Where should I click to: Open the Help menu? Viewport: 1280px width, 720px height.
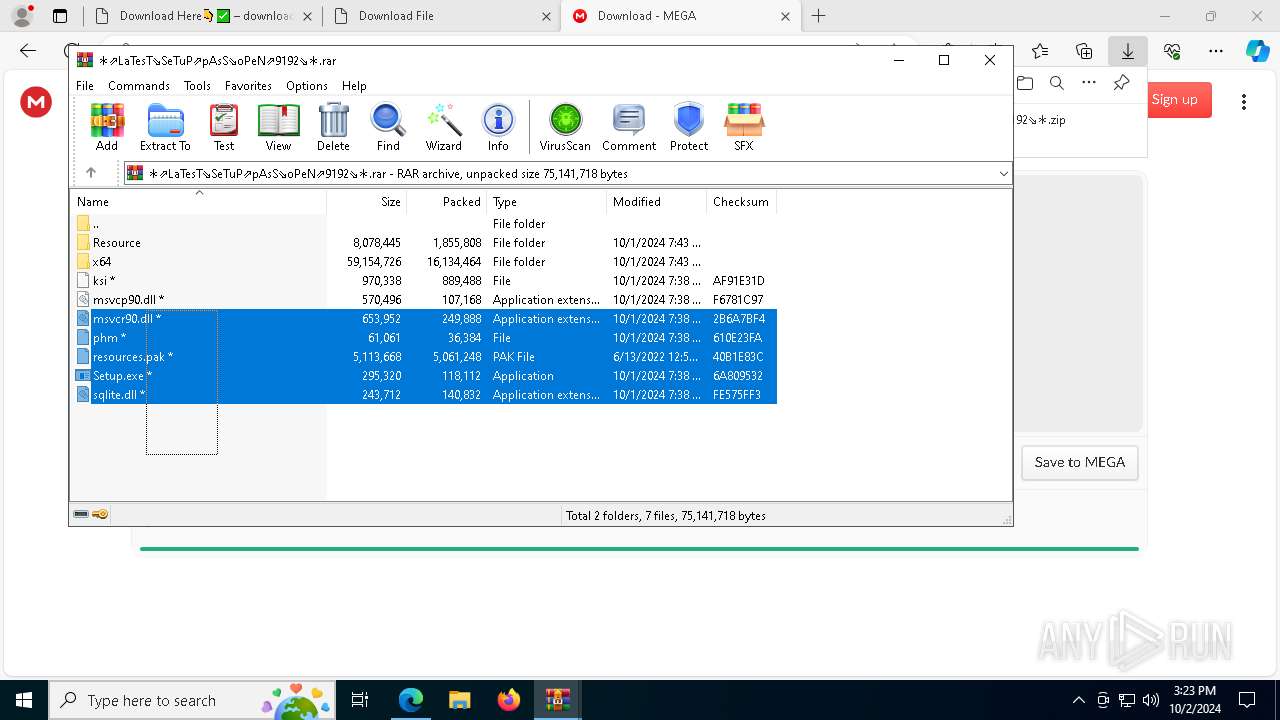pyautogui.click(x=354, y=86)
